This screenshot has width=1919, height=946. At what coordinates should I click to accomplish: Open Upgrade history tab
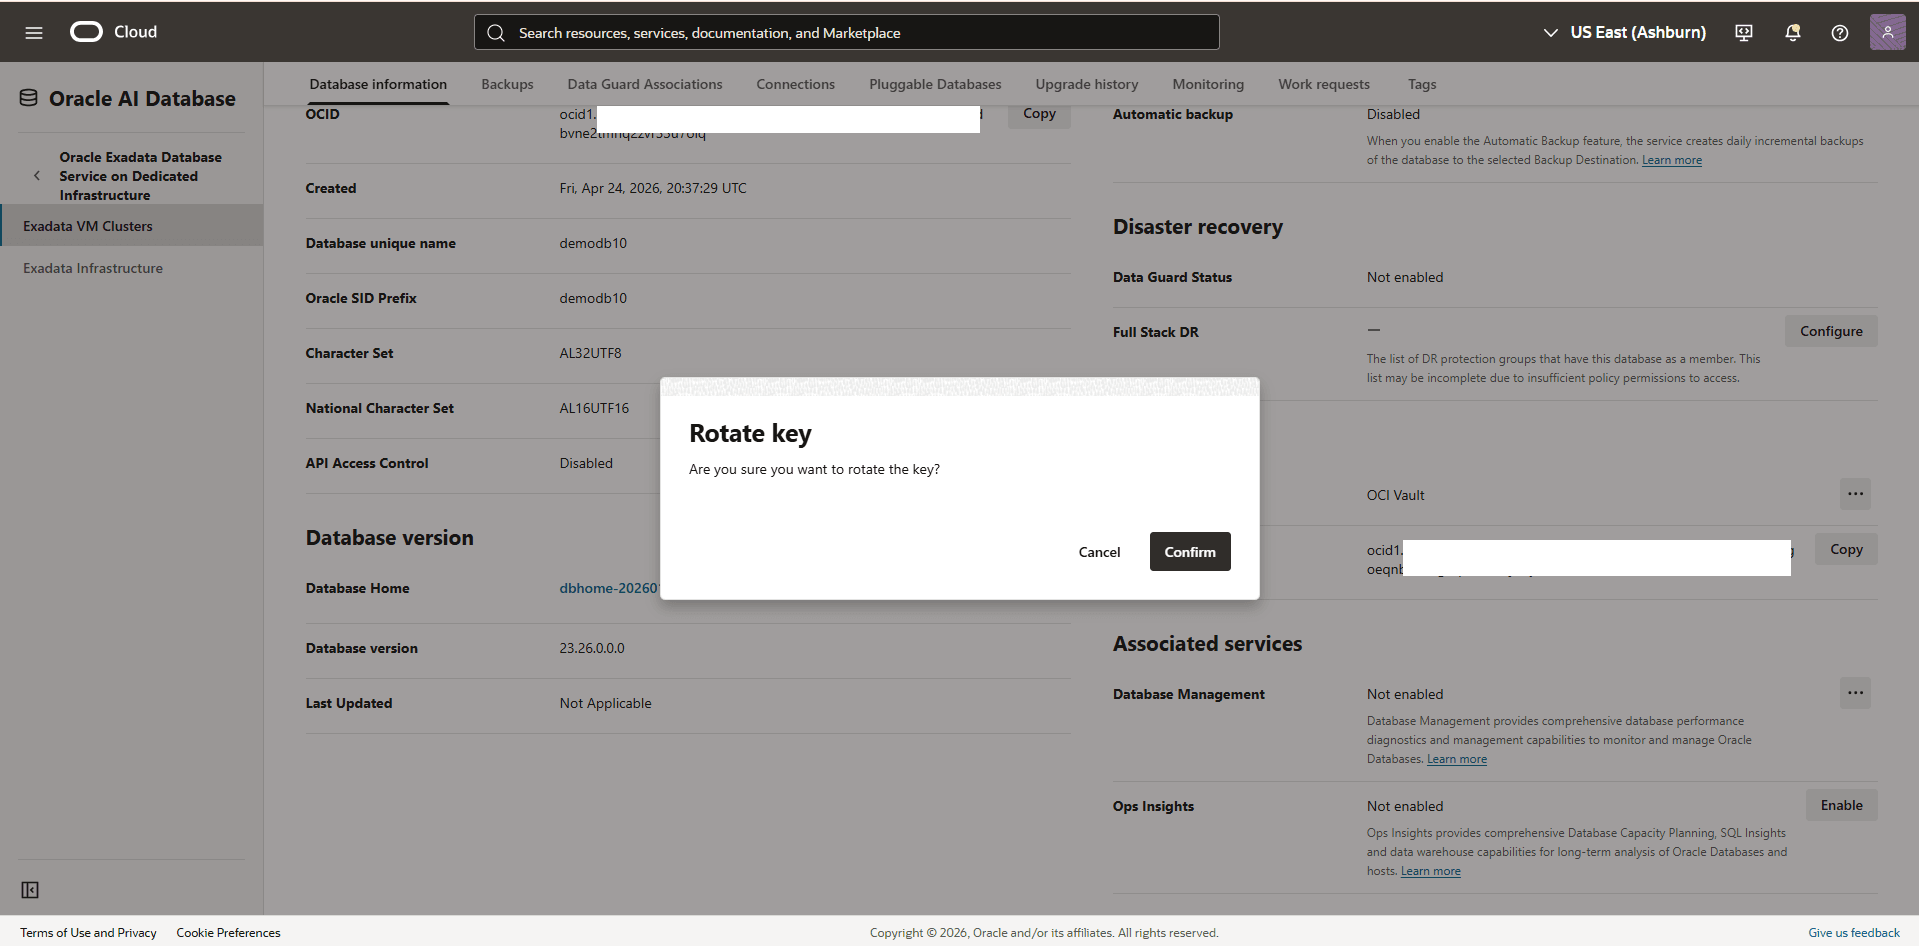tap(1087, 84)
